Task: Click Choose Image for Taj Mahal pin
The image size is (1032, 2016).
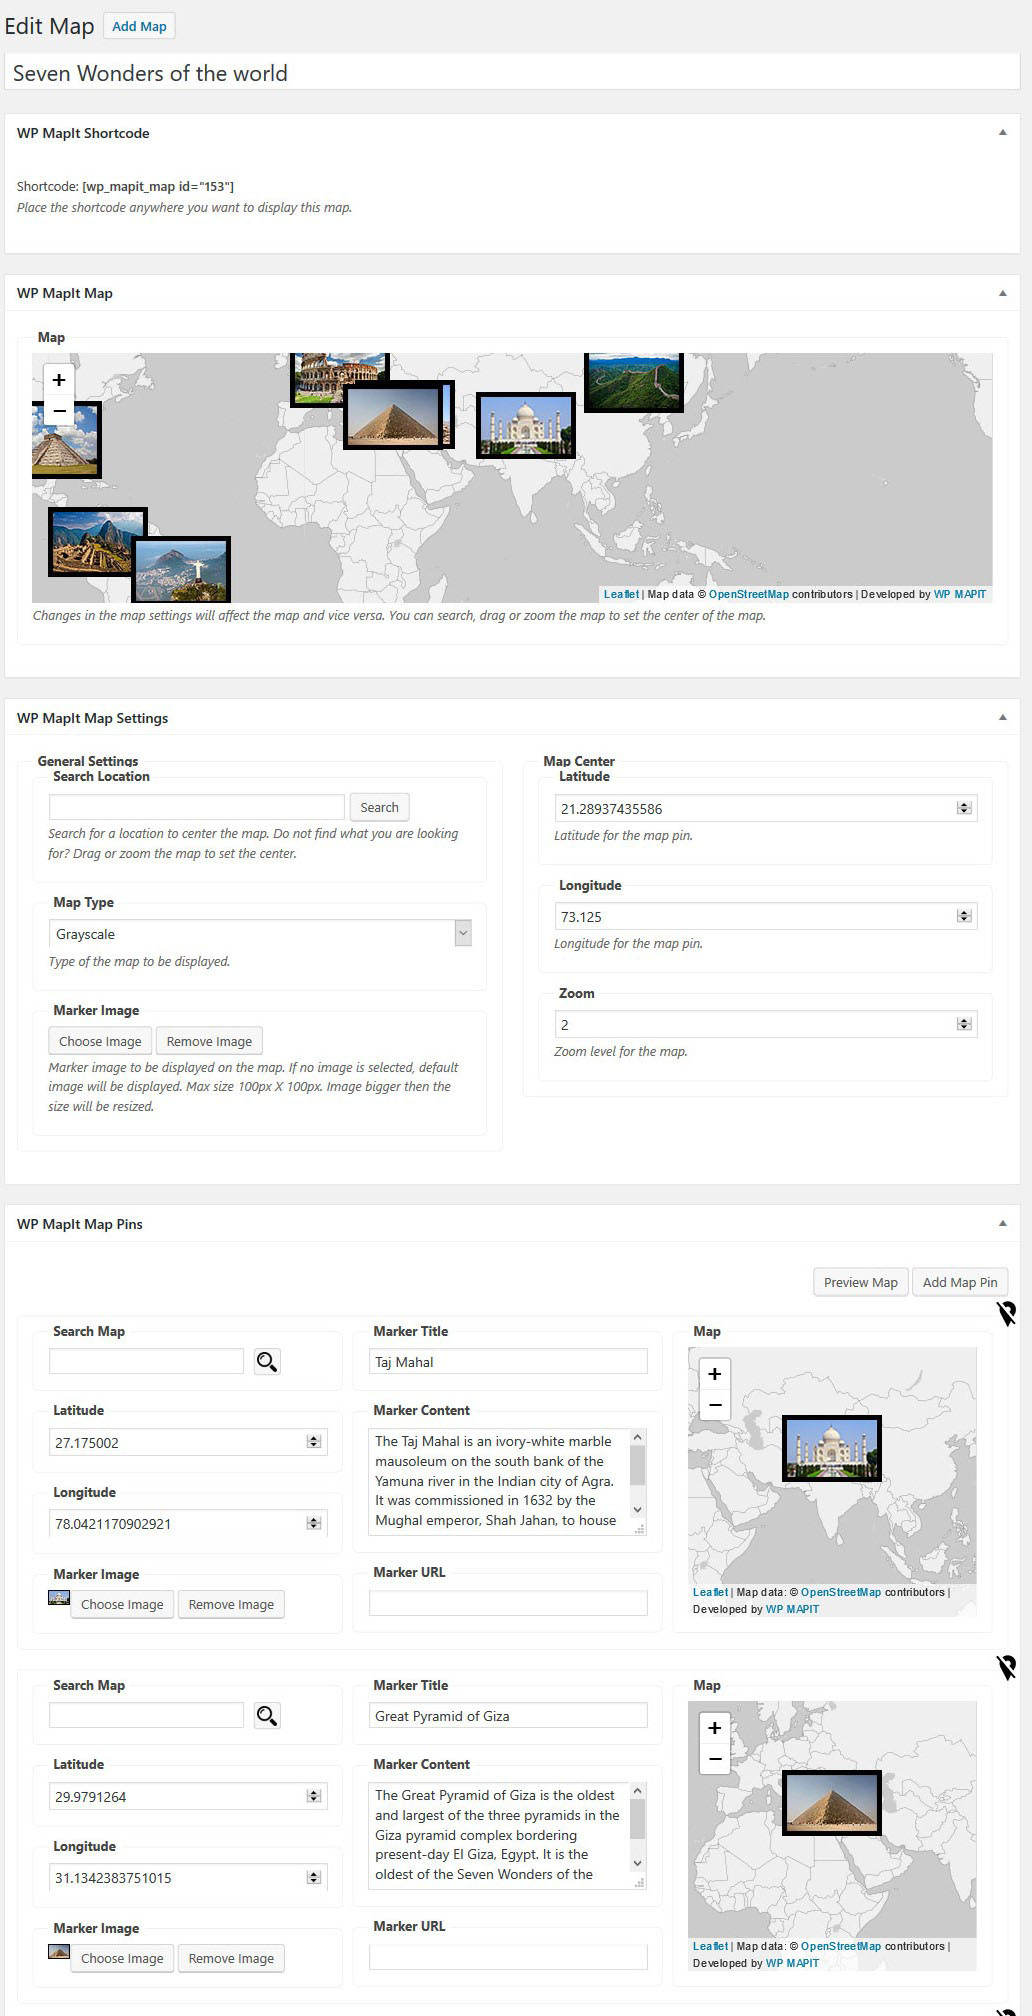Action: (x=122, y=1604)
